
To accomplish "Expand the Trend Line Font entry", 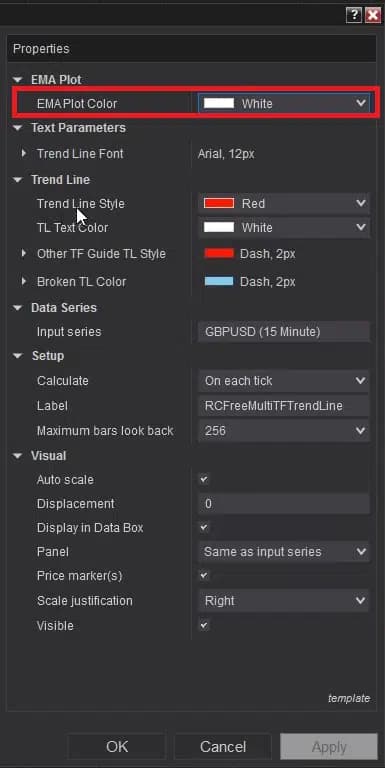I will click(24, 154).
